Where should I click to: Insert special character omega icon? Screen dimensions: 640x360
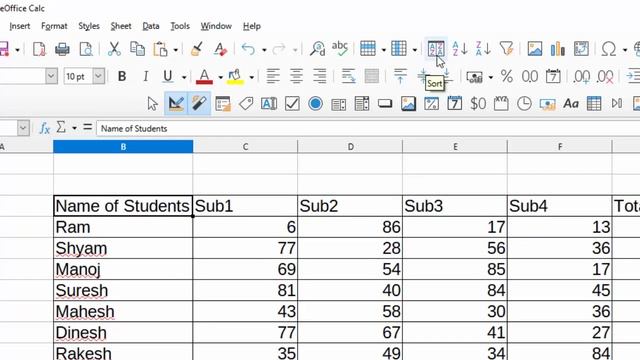pyautogui.click(x=609, y=49)
